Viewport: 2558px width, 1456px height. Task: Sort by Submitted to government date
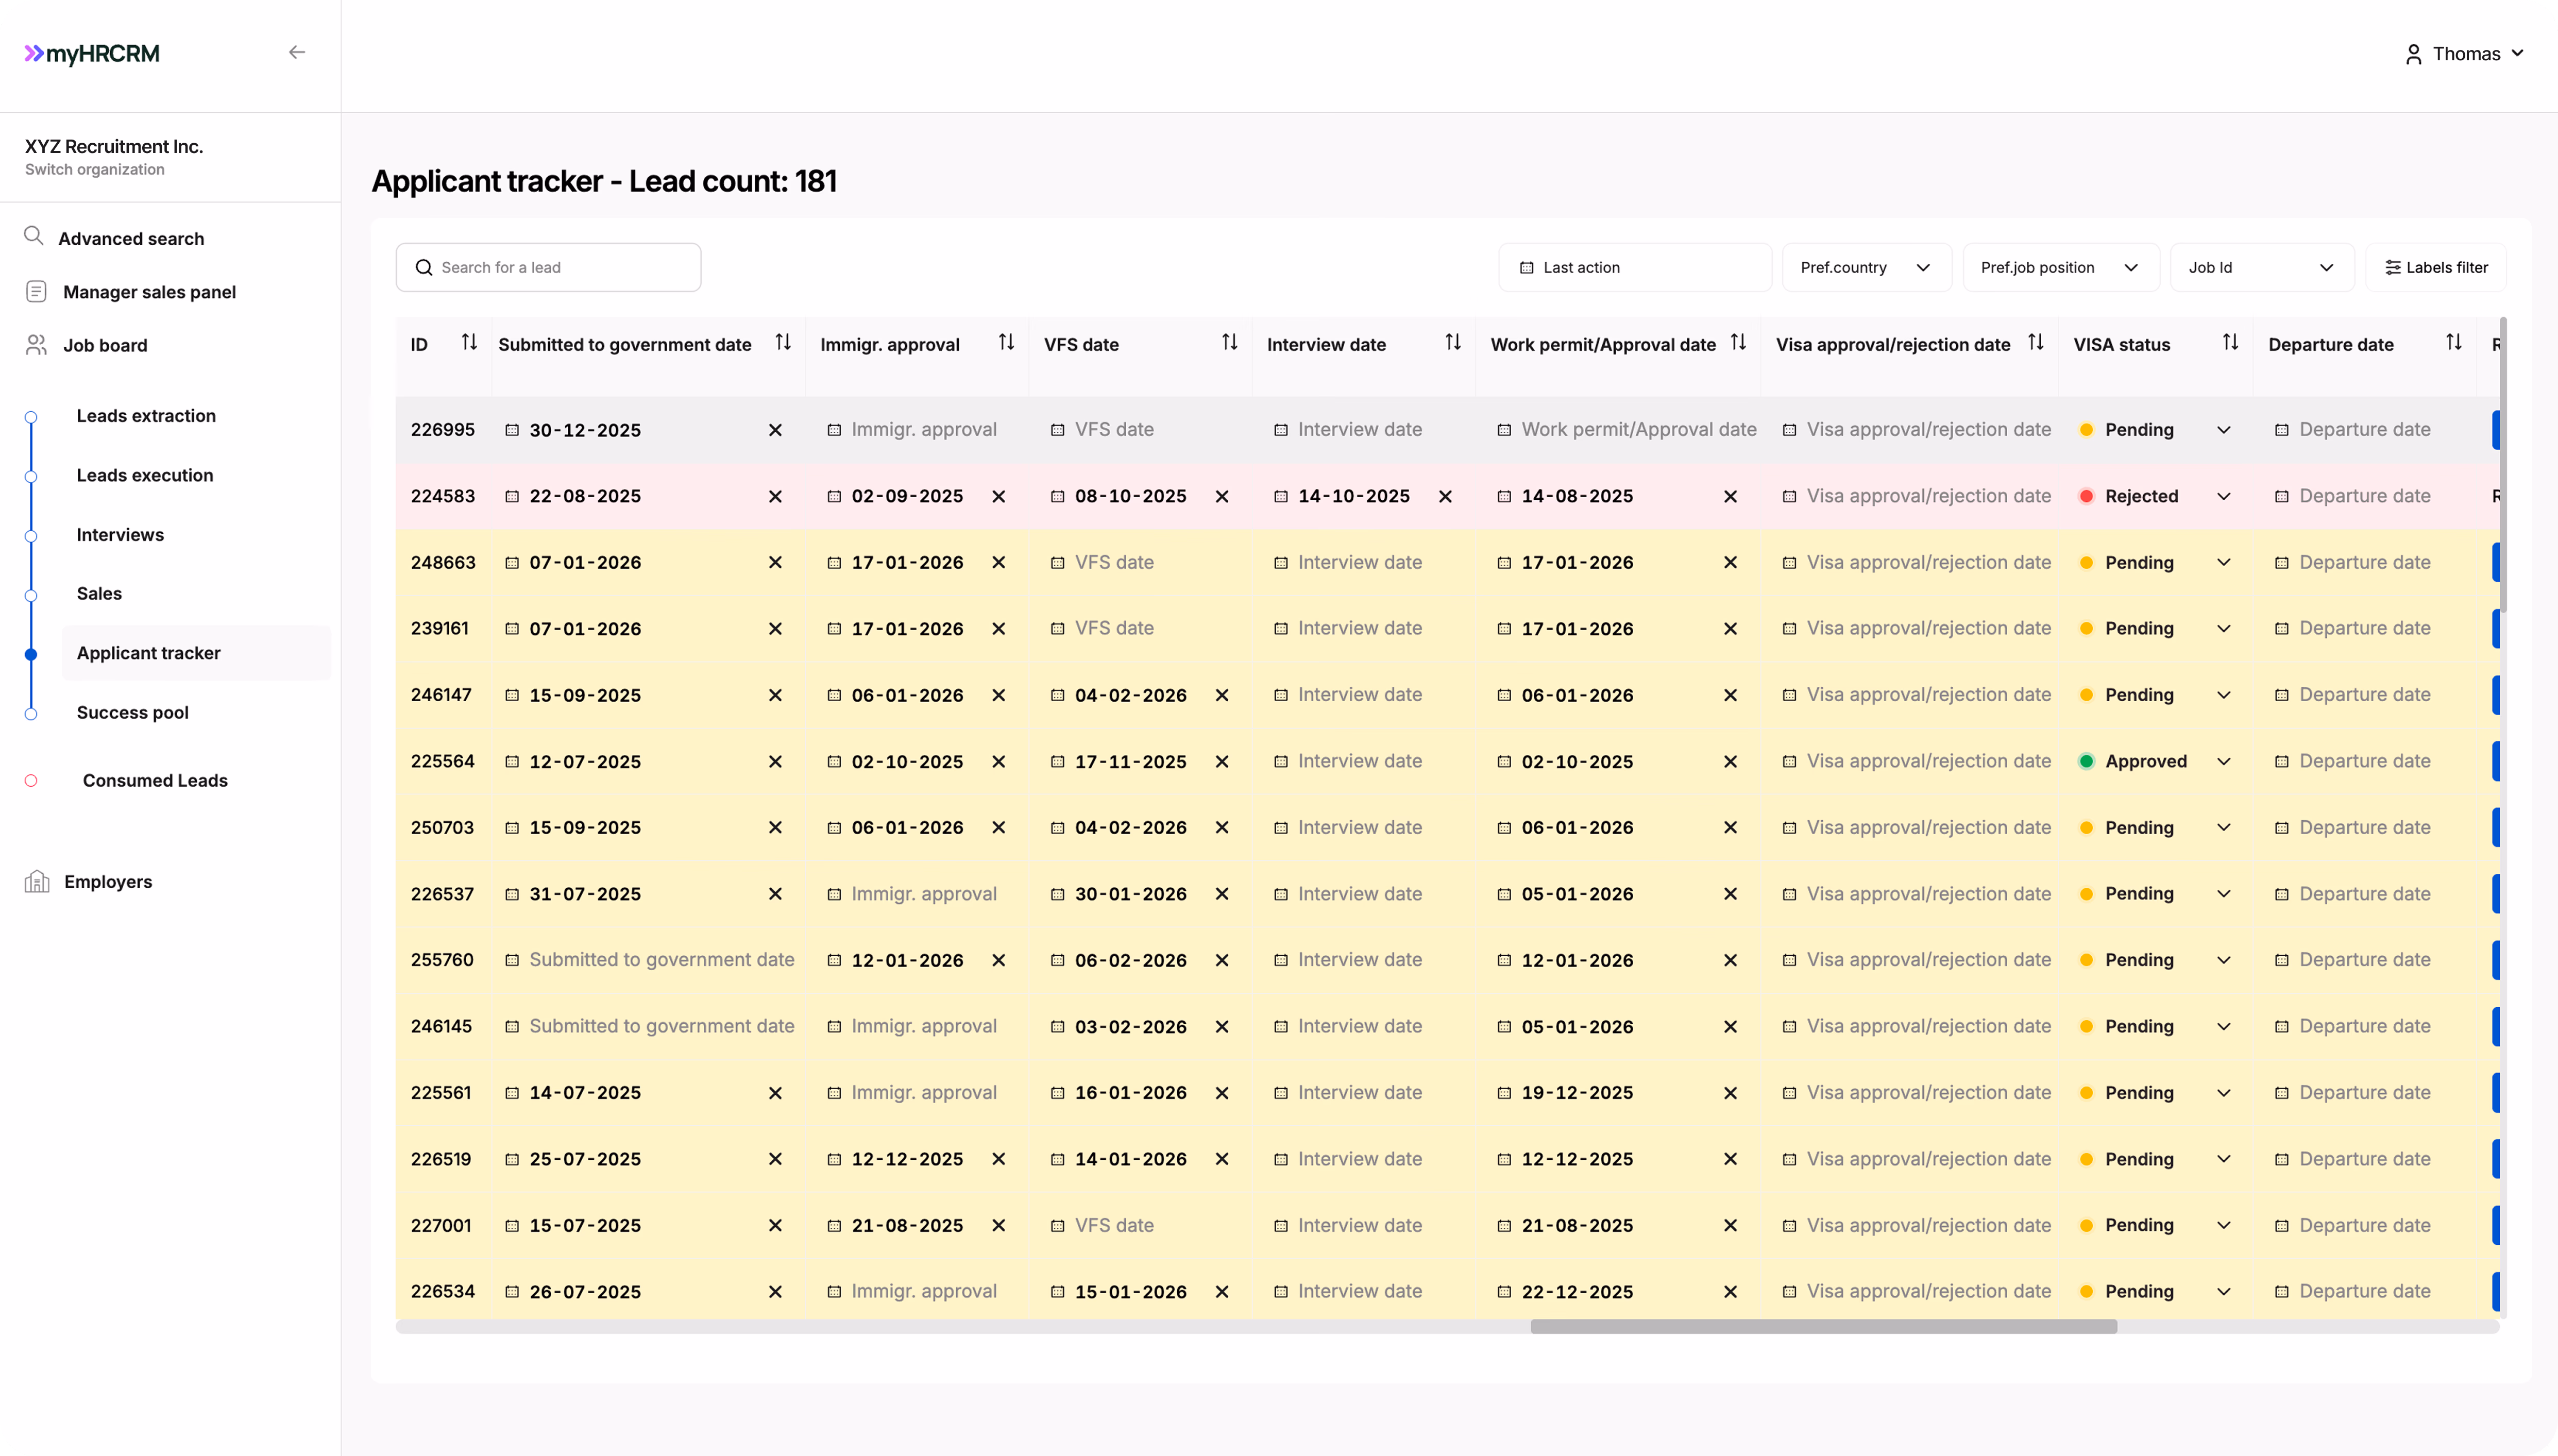[783, 343]
